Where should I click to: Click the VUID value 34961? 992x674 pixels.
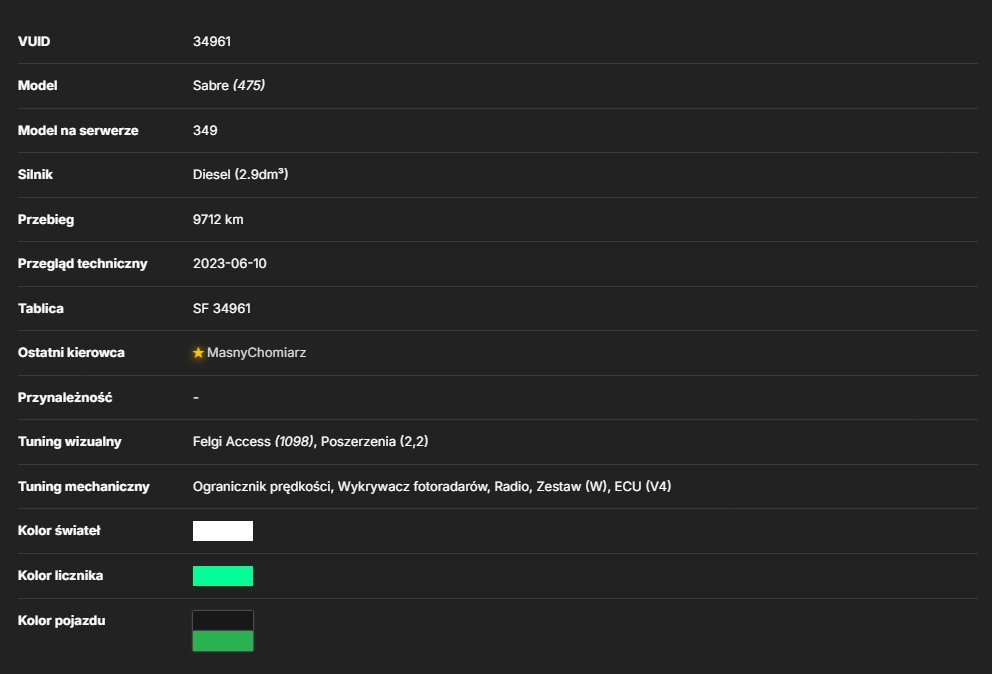pos(212,41)
